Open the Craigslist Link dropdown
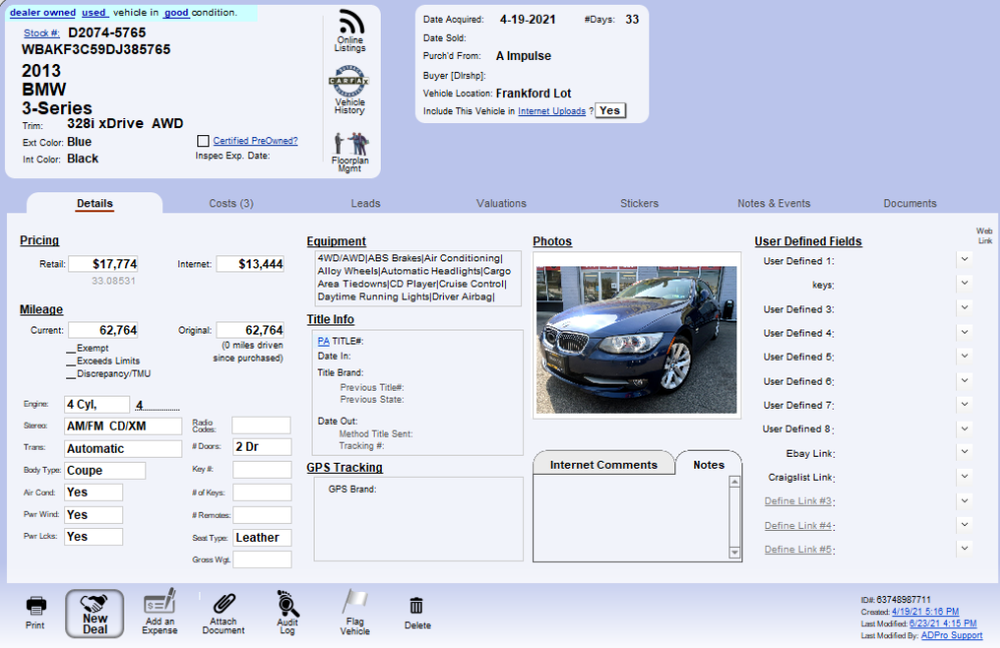The image size is (1000, 648). click(965, 476)
